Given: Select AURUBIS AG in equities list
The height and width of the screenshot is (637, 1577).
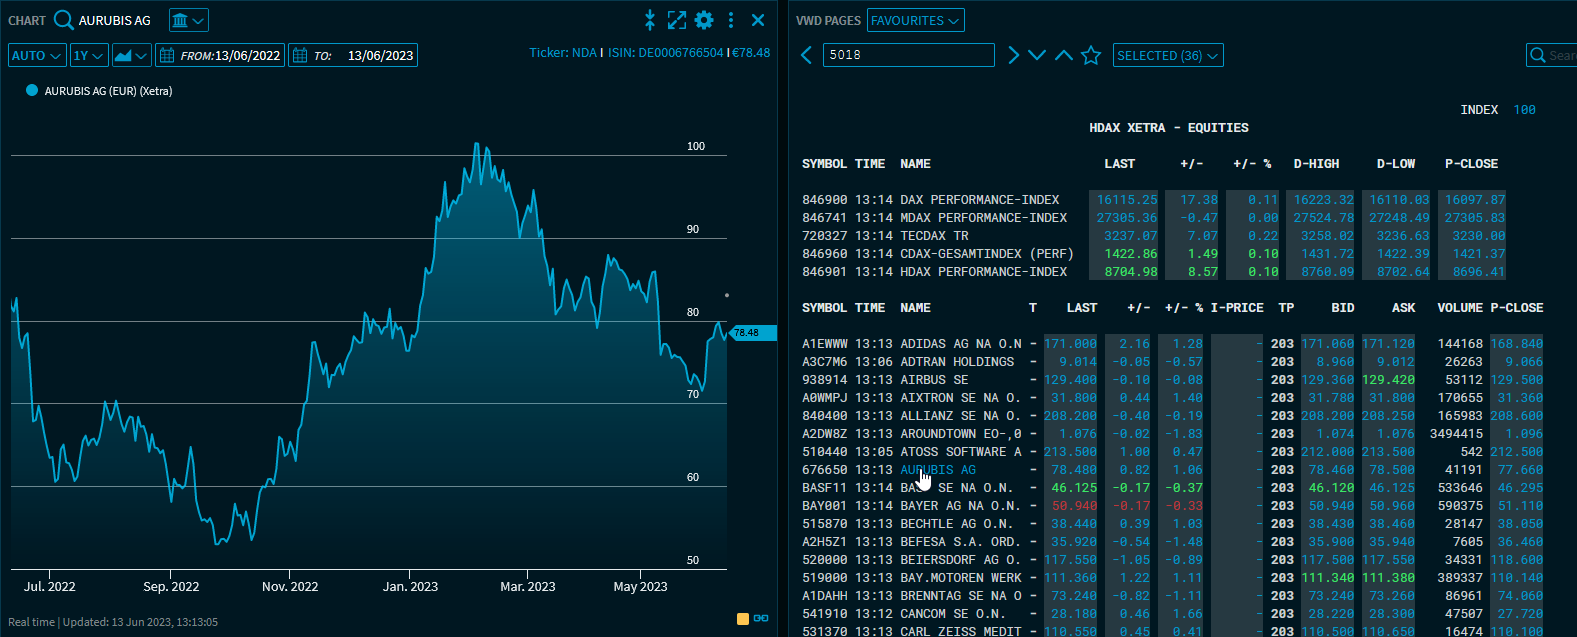Looking at the screenshot, I should pyautogui.click(x=937, y=470).
